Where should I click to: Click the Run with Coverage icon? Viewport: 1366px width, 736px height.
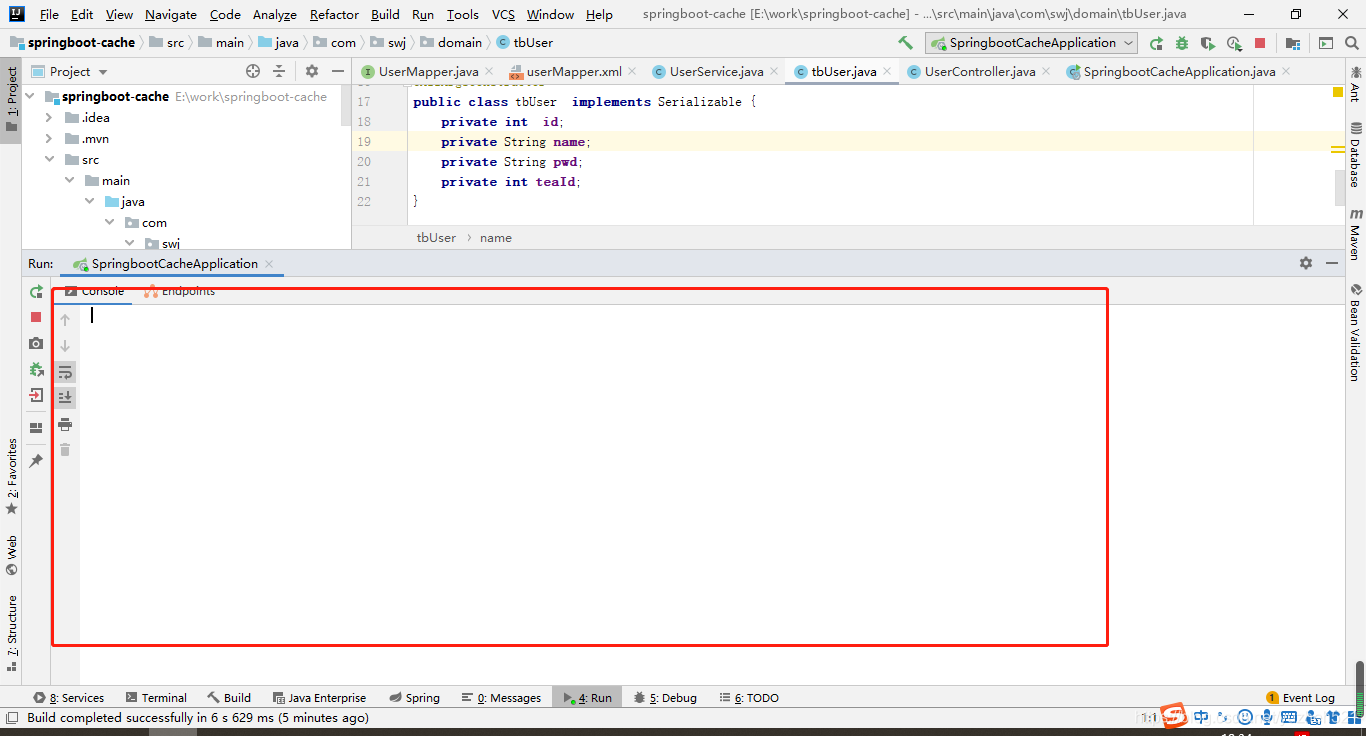click(1208, 43)
